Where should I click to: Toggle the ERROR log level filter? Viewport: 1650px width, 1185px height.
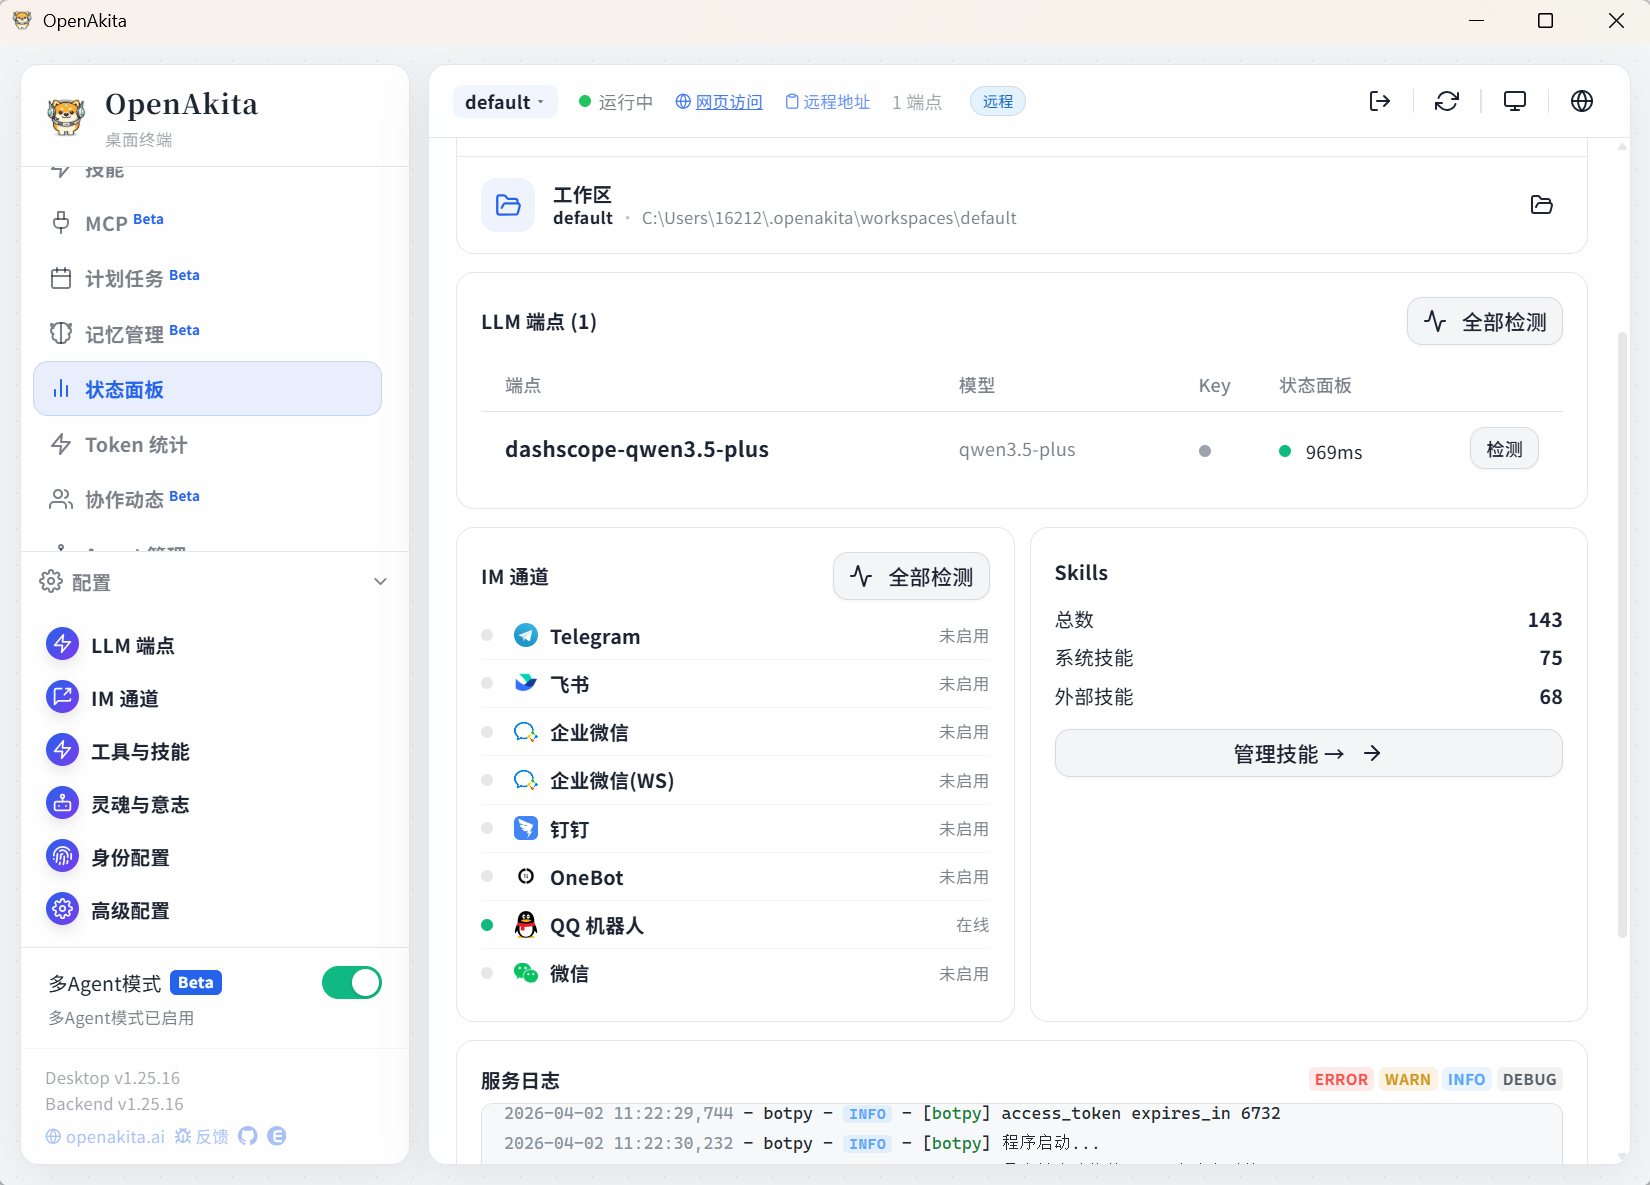1341,1079
